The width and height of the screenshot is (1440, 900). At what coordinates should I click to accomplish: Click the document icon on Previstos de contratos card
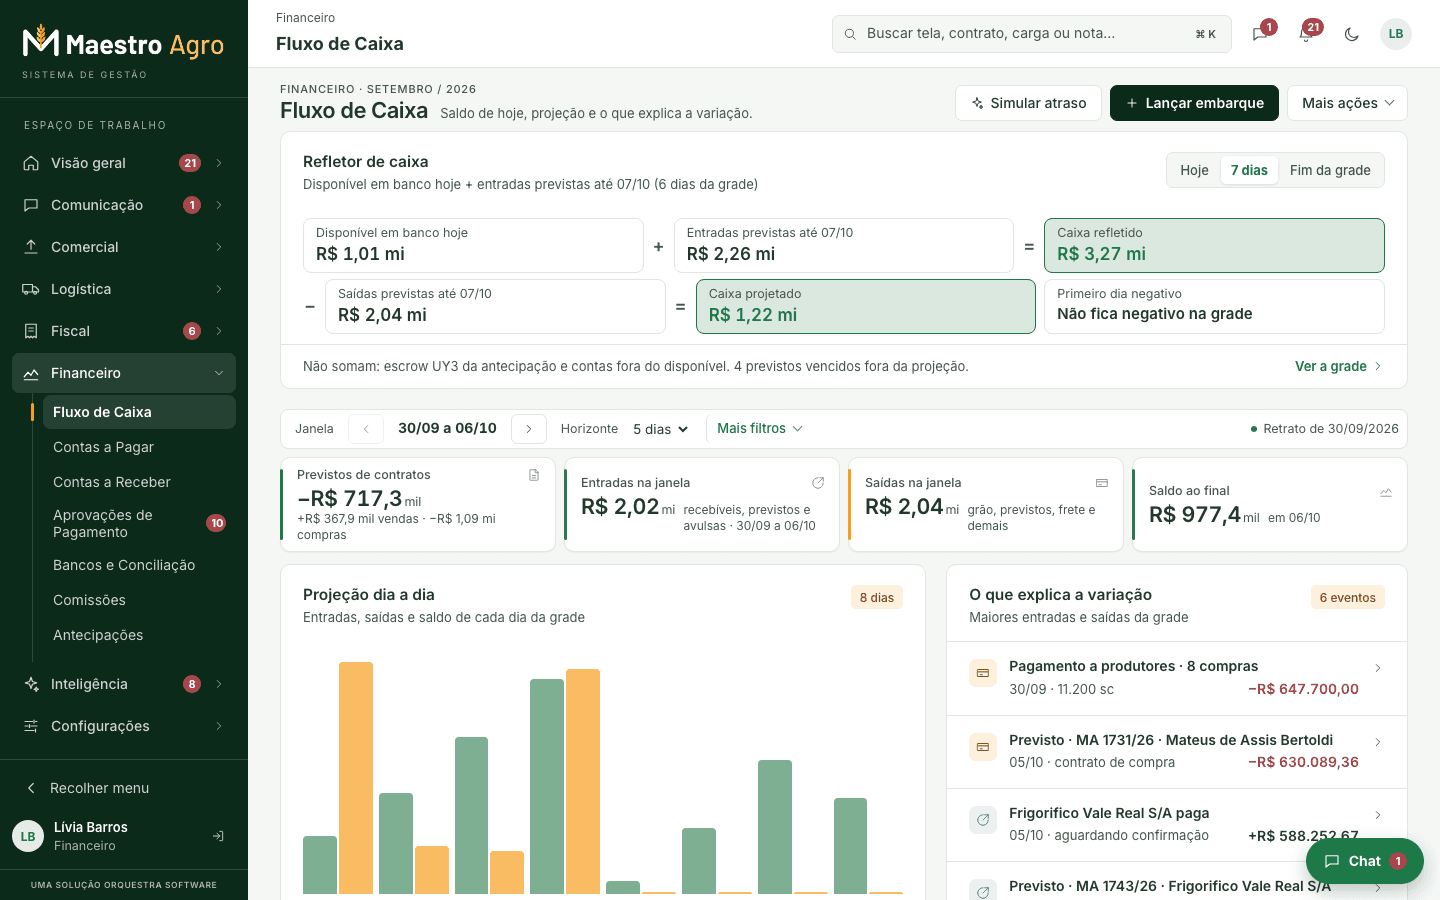534,475
